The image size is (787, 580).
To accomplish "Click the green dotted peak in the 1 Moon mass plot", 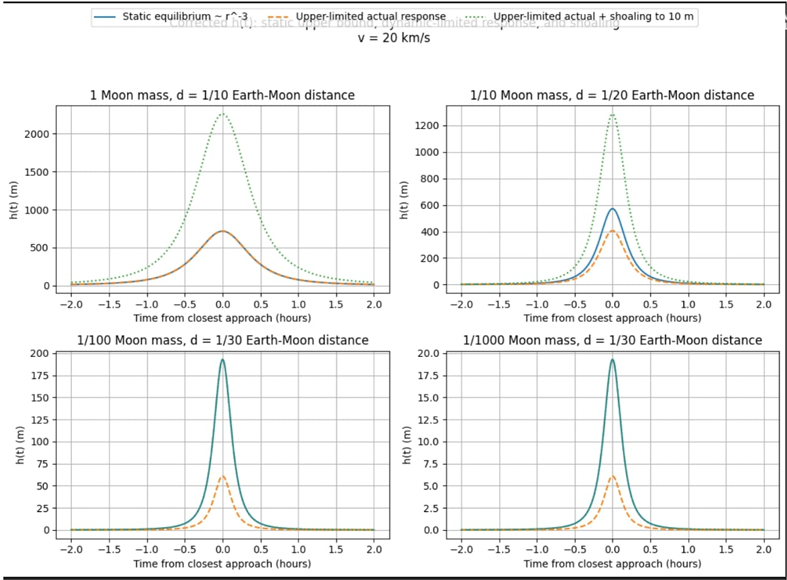I will 222,114.
